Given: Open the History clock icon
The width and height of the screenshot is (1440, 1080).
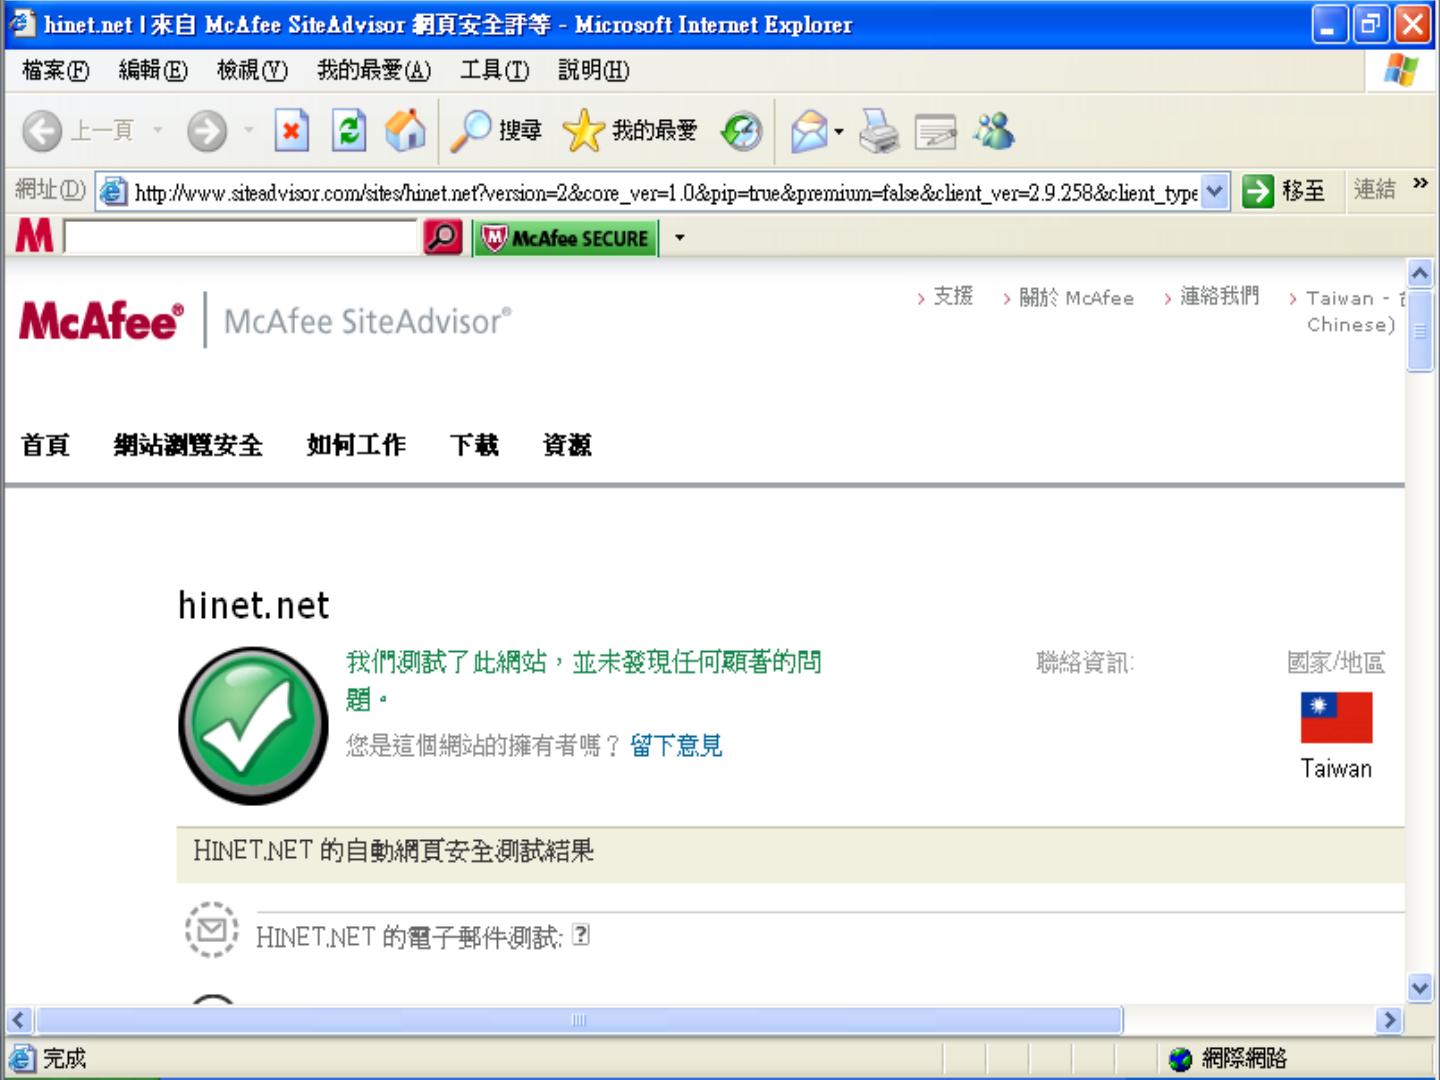Looking at the screenshot, I should 742,131.
